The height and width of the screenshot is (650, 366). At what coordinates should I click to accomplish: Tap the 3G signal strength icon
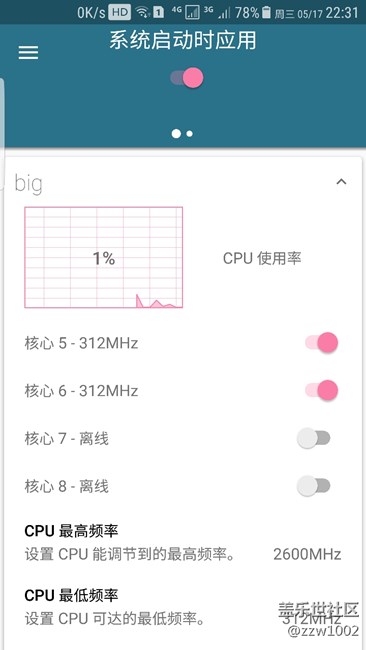click(x=224, y=13)
